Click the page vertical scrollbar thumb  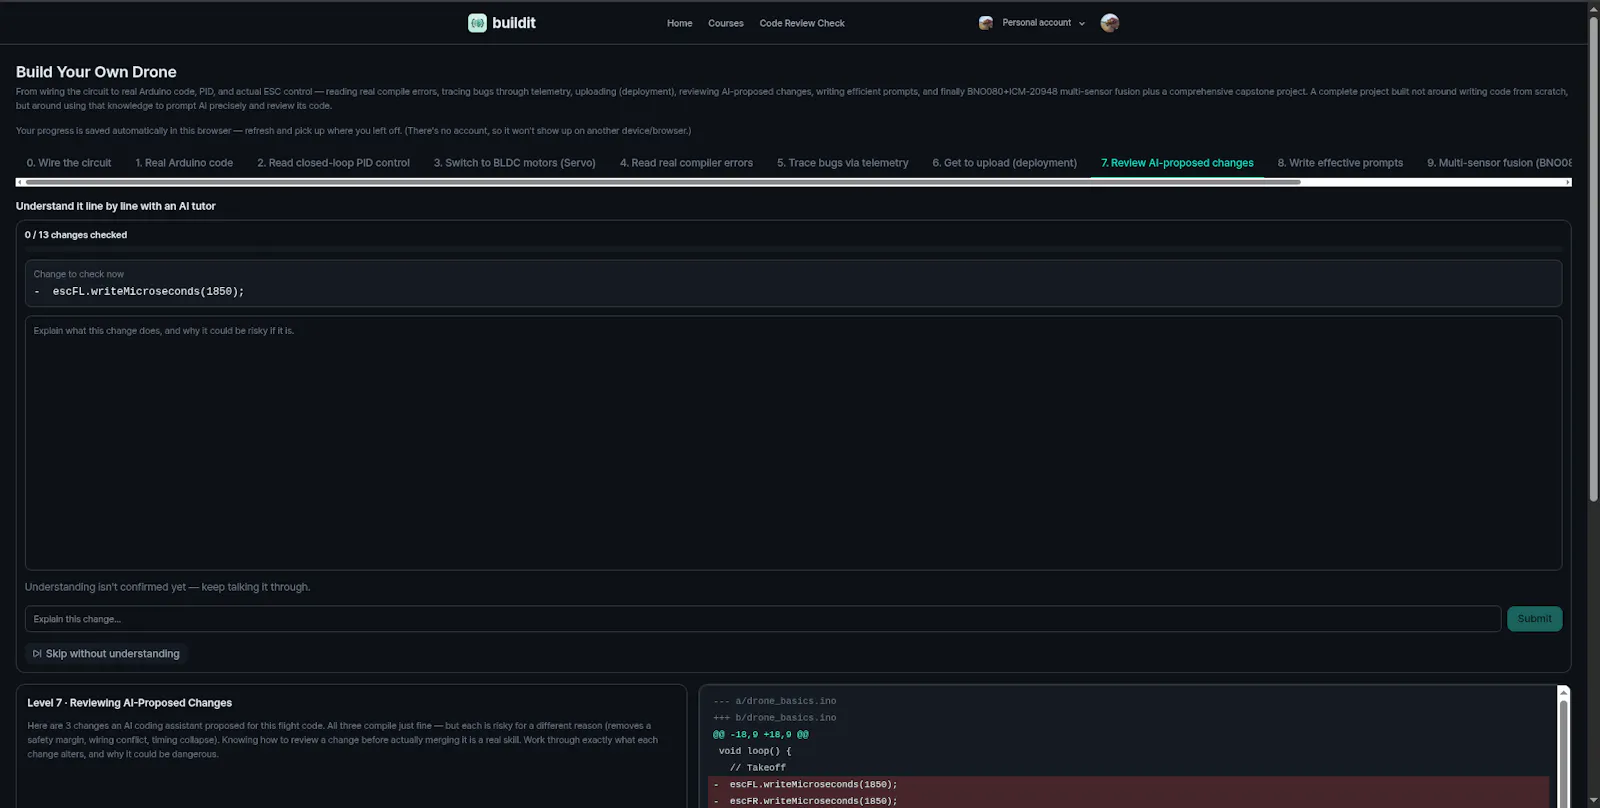click(1593, 259)
